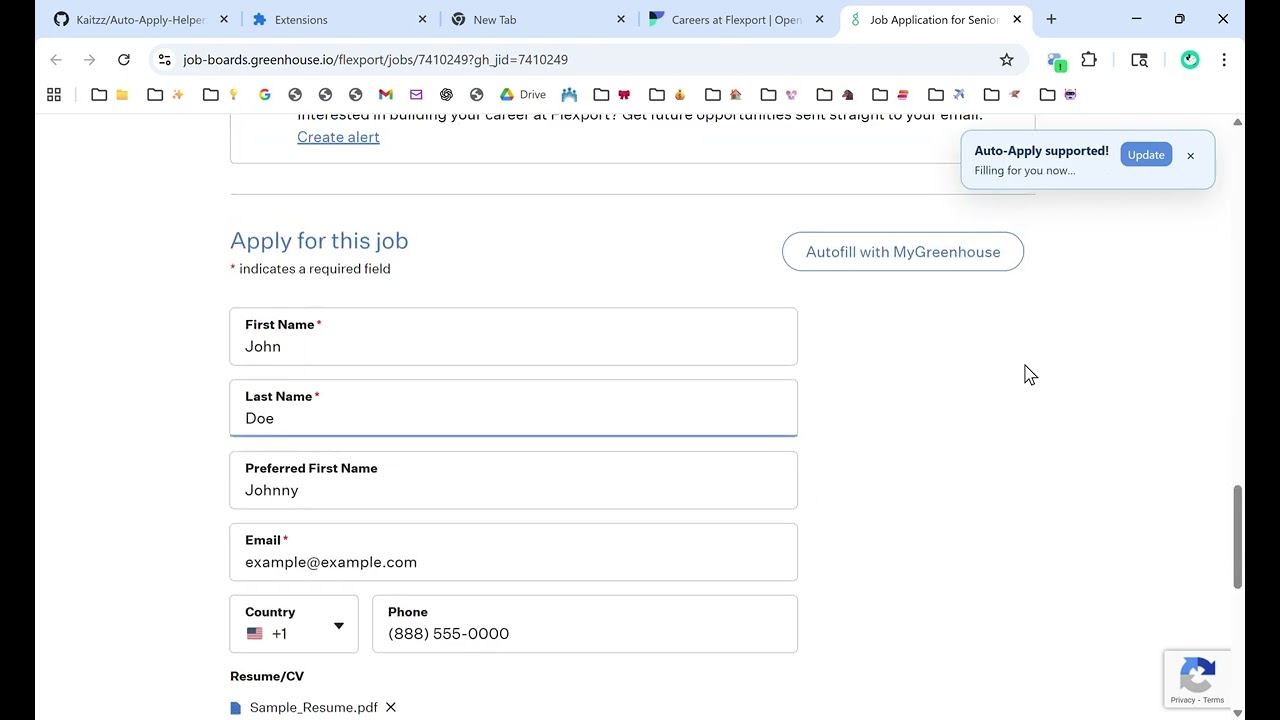Click Autofill with MyGreenhouse button
The image size is (1280, 720).
pos(903,252)
